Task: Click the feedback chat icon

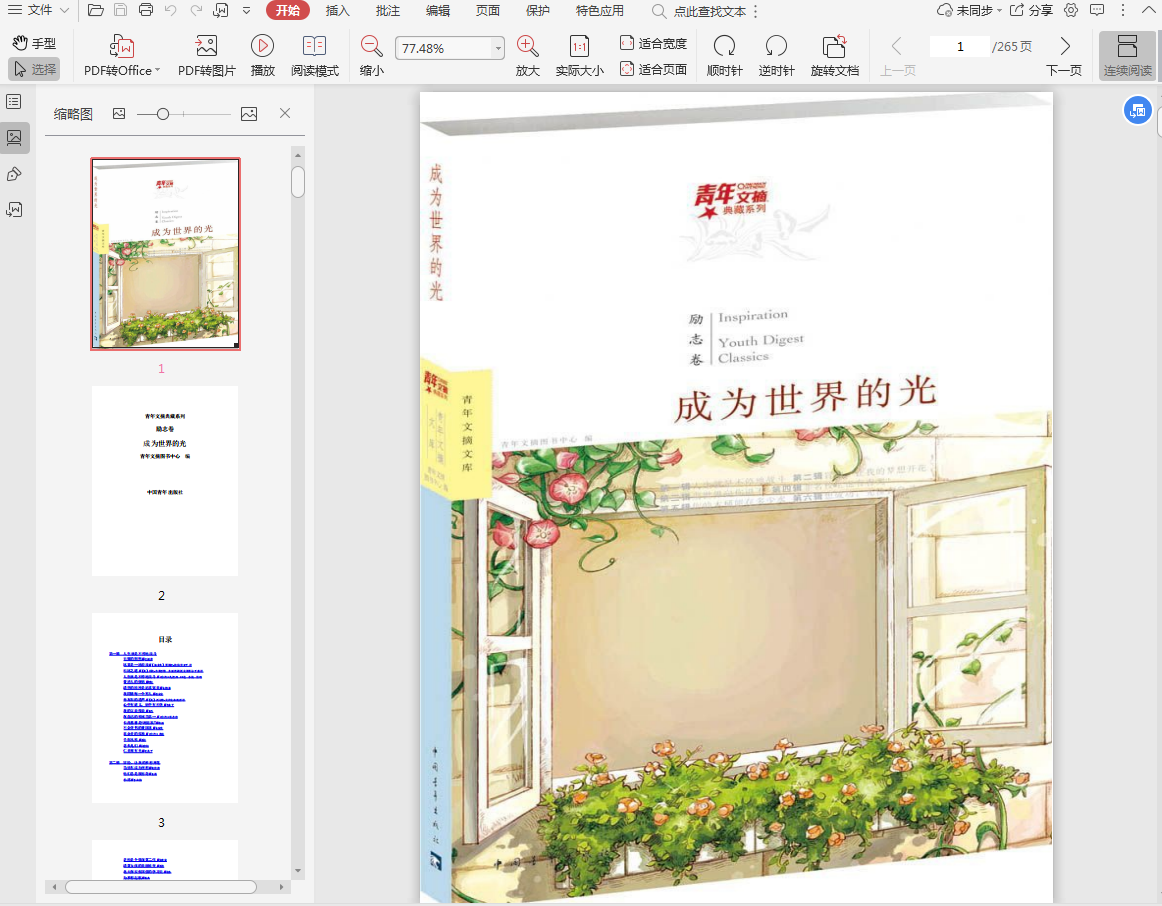Action: pyautogui.click(x=1097, y=10)
